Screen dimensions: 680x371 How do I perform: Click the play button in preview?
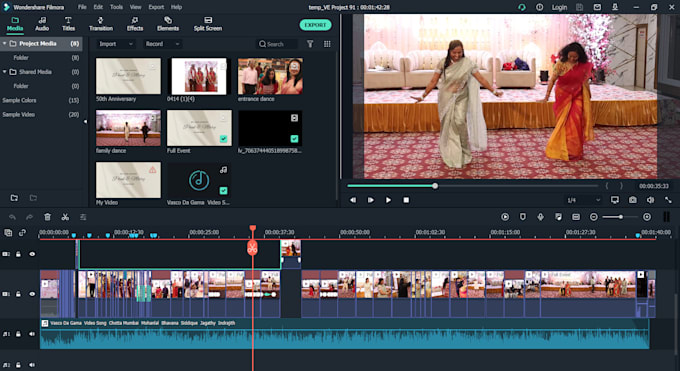388,200
